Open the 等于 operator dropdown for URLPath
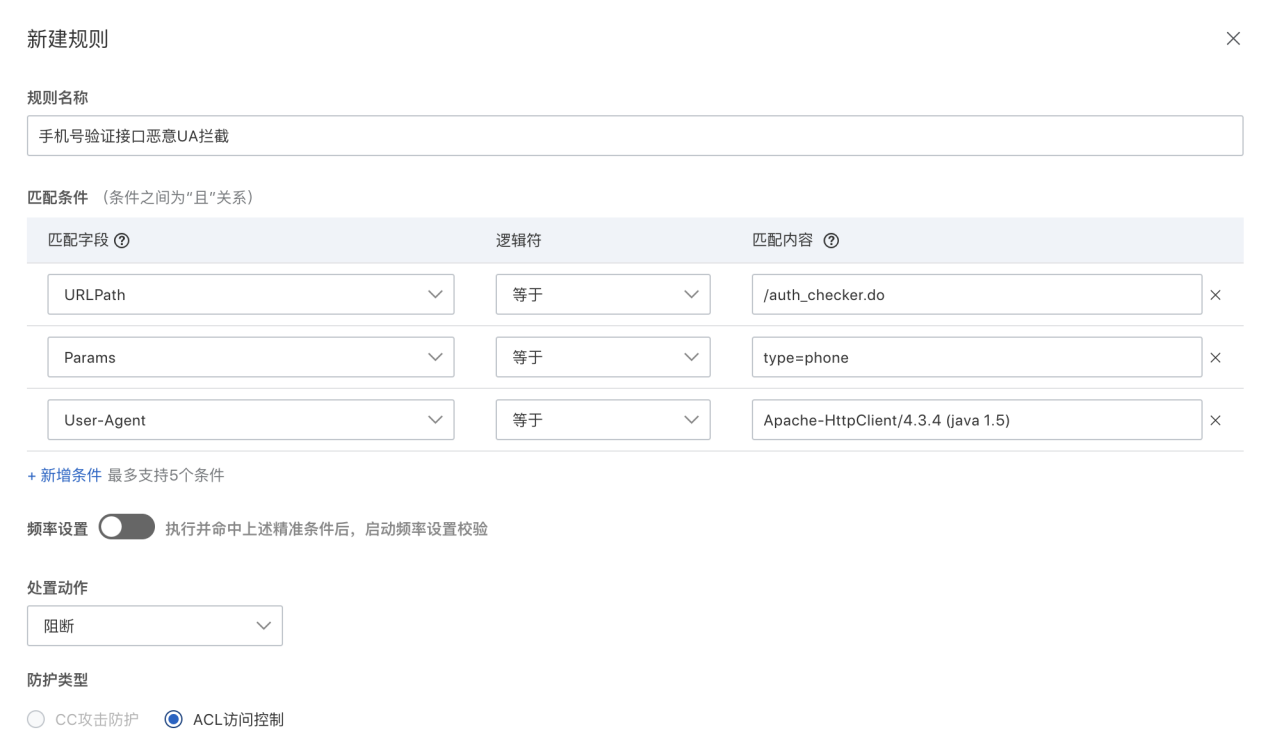Screen dimensions: 1268x746 click(603, 295)
